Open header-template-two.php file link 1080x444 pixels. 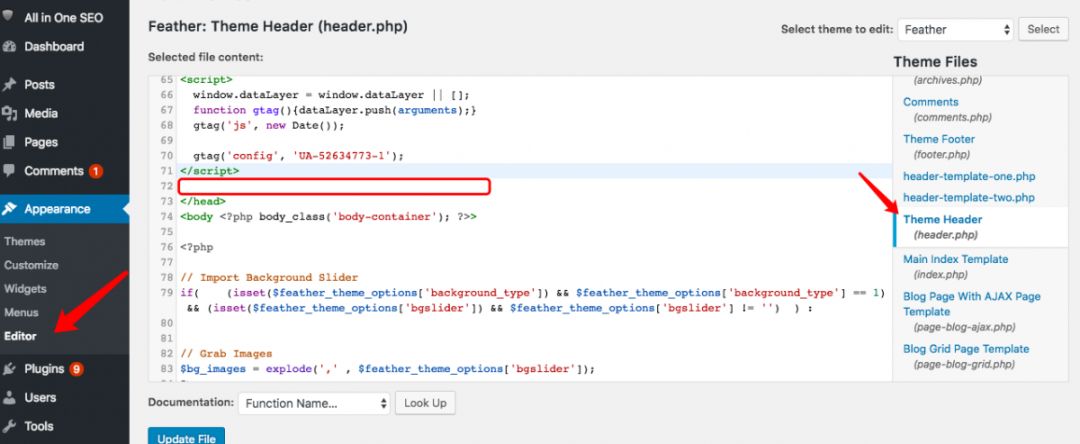(969, 198)
